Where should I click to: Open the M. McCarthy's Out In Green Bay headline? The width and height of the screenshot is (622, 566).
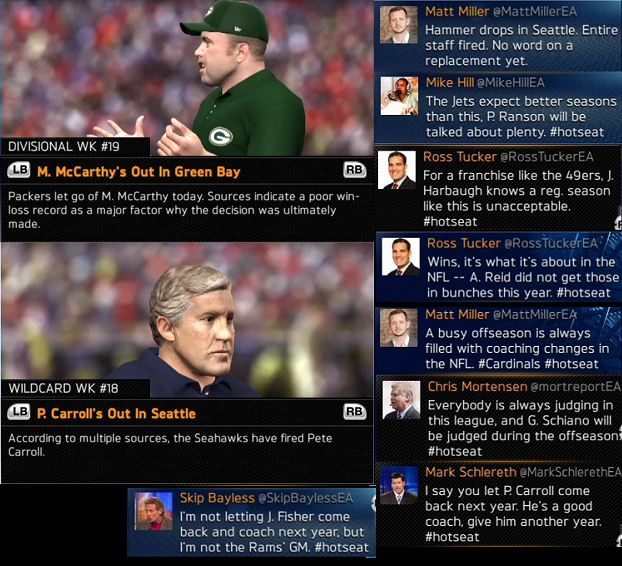(139, 172)
